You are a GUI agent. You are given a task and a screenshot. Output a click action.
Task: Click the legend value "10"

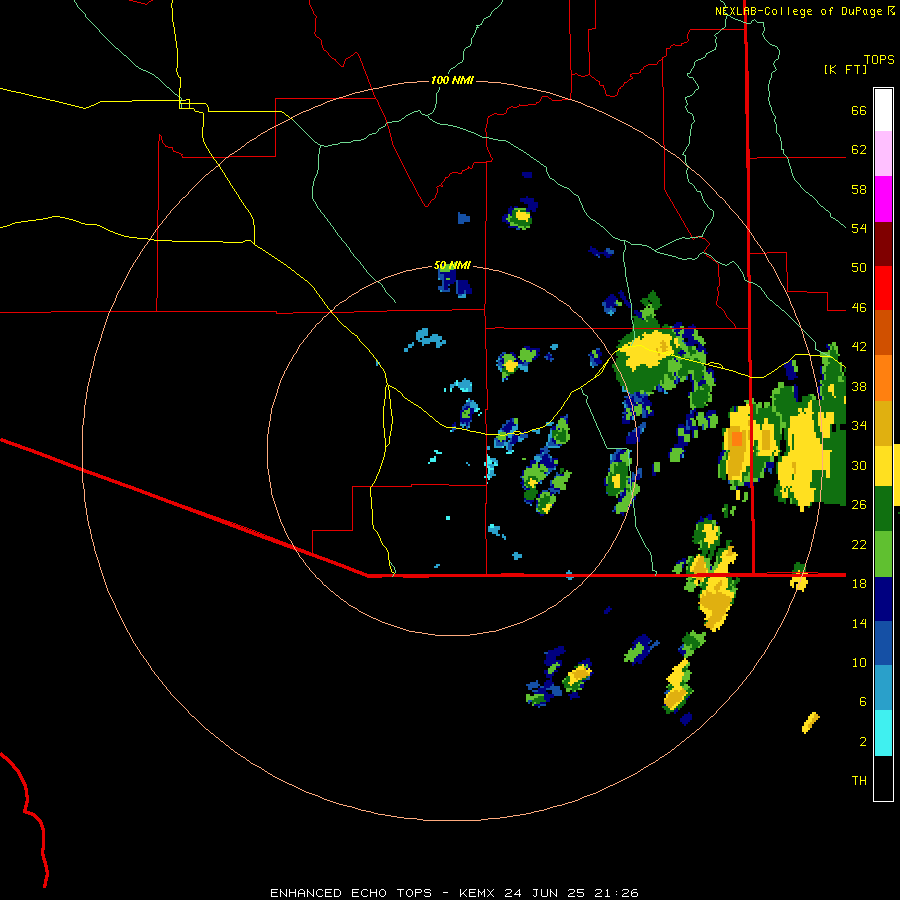click(x=859, y=662)
